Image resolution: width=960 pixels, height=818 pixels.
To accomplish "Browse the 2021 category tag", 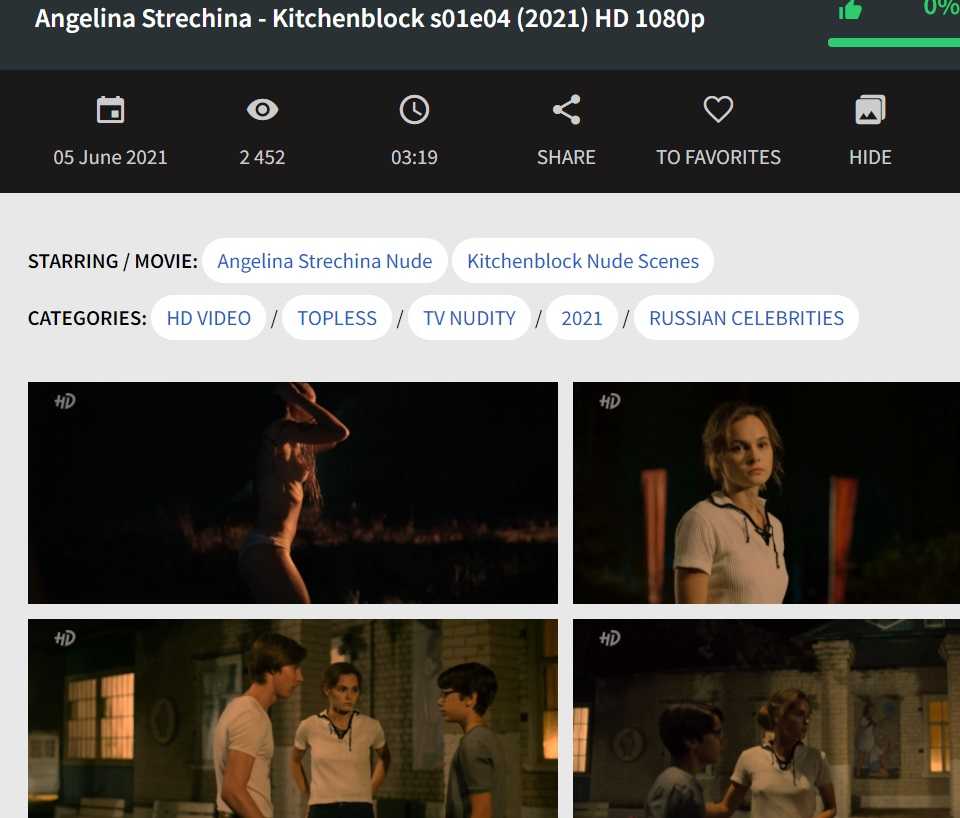I will point(582,318).
